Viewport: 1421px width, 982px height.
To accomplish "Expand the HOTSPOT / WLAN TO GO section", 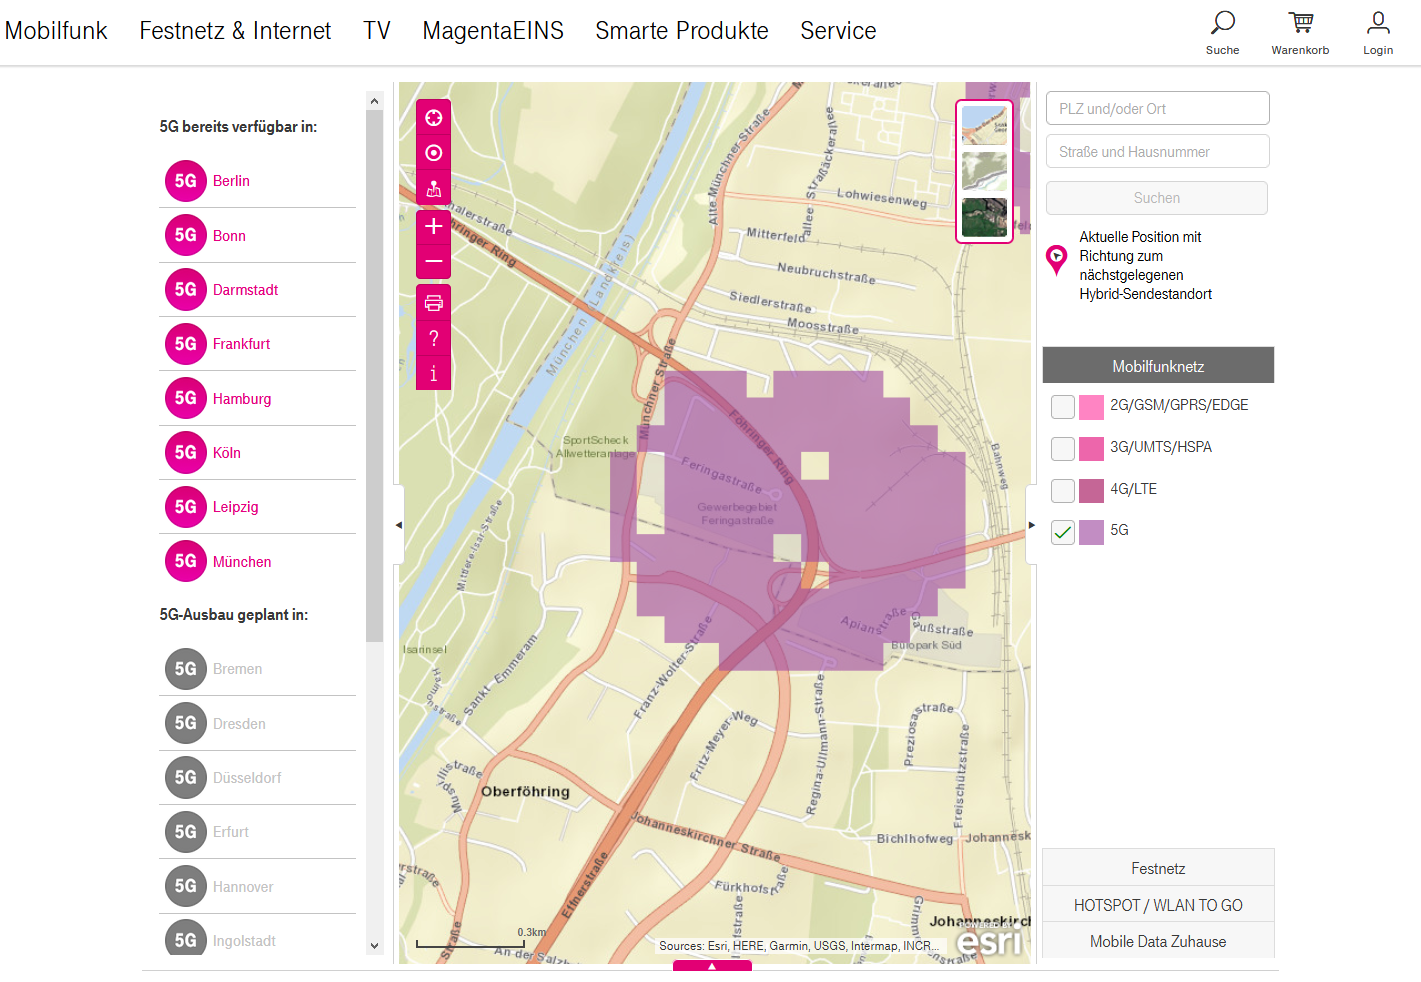I will coord(1158,905).
